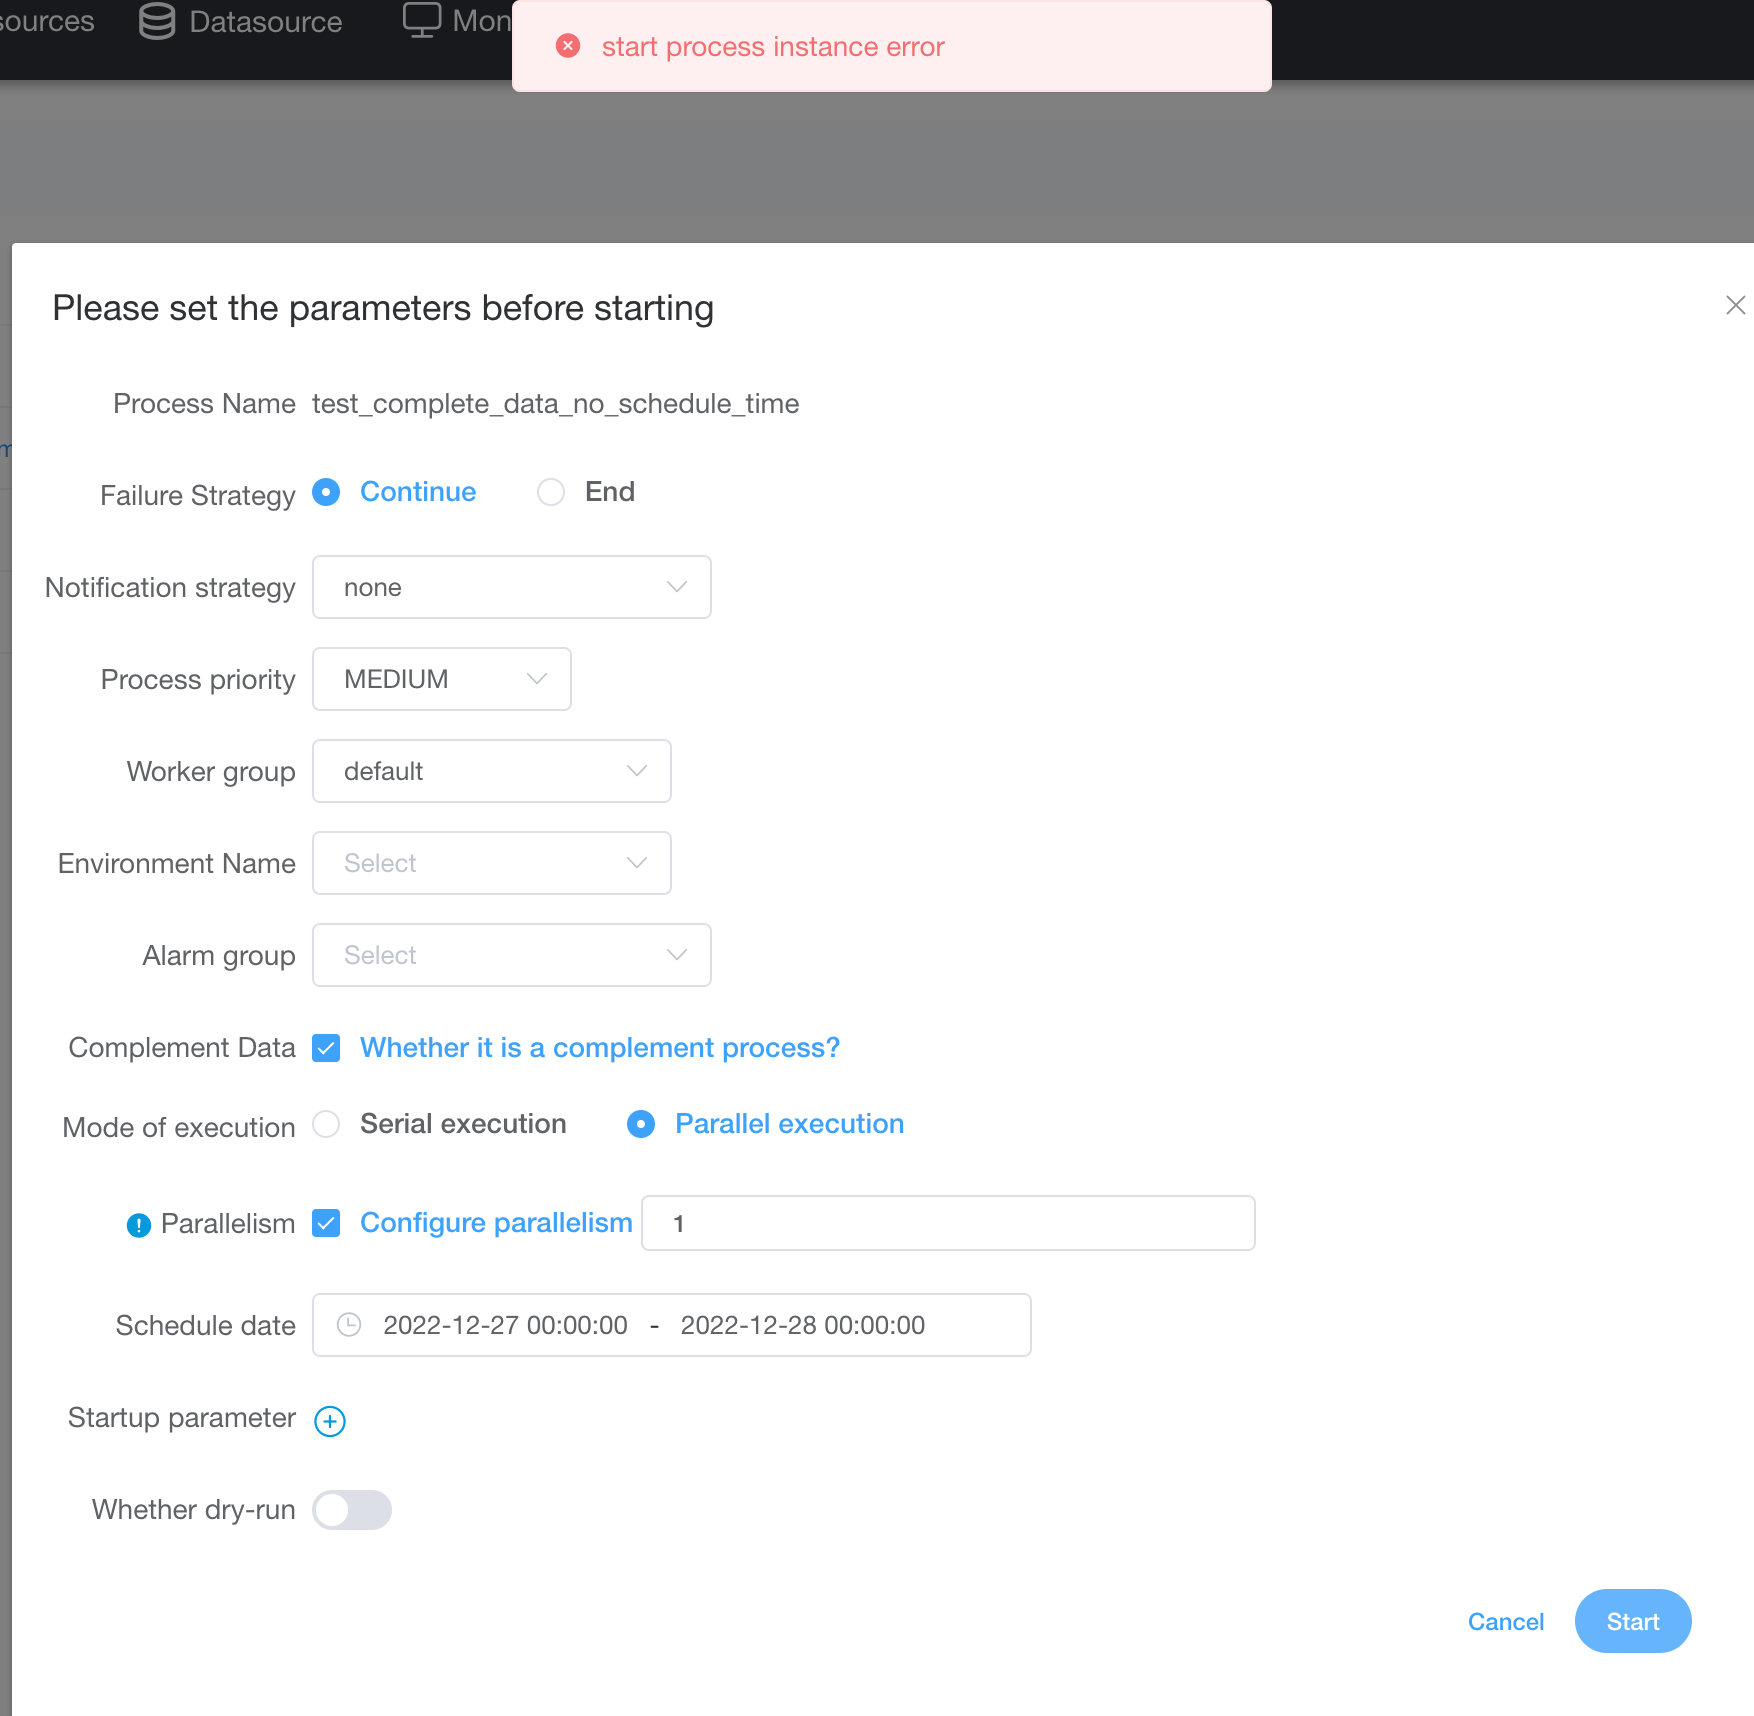Click the Monitor navigation icon

pos(422,20)
